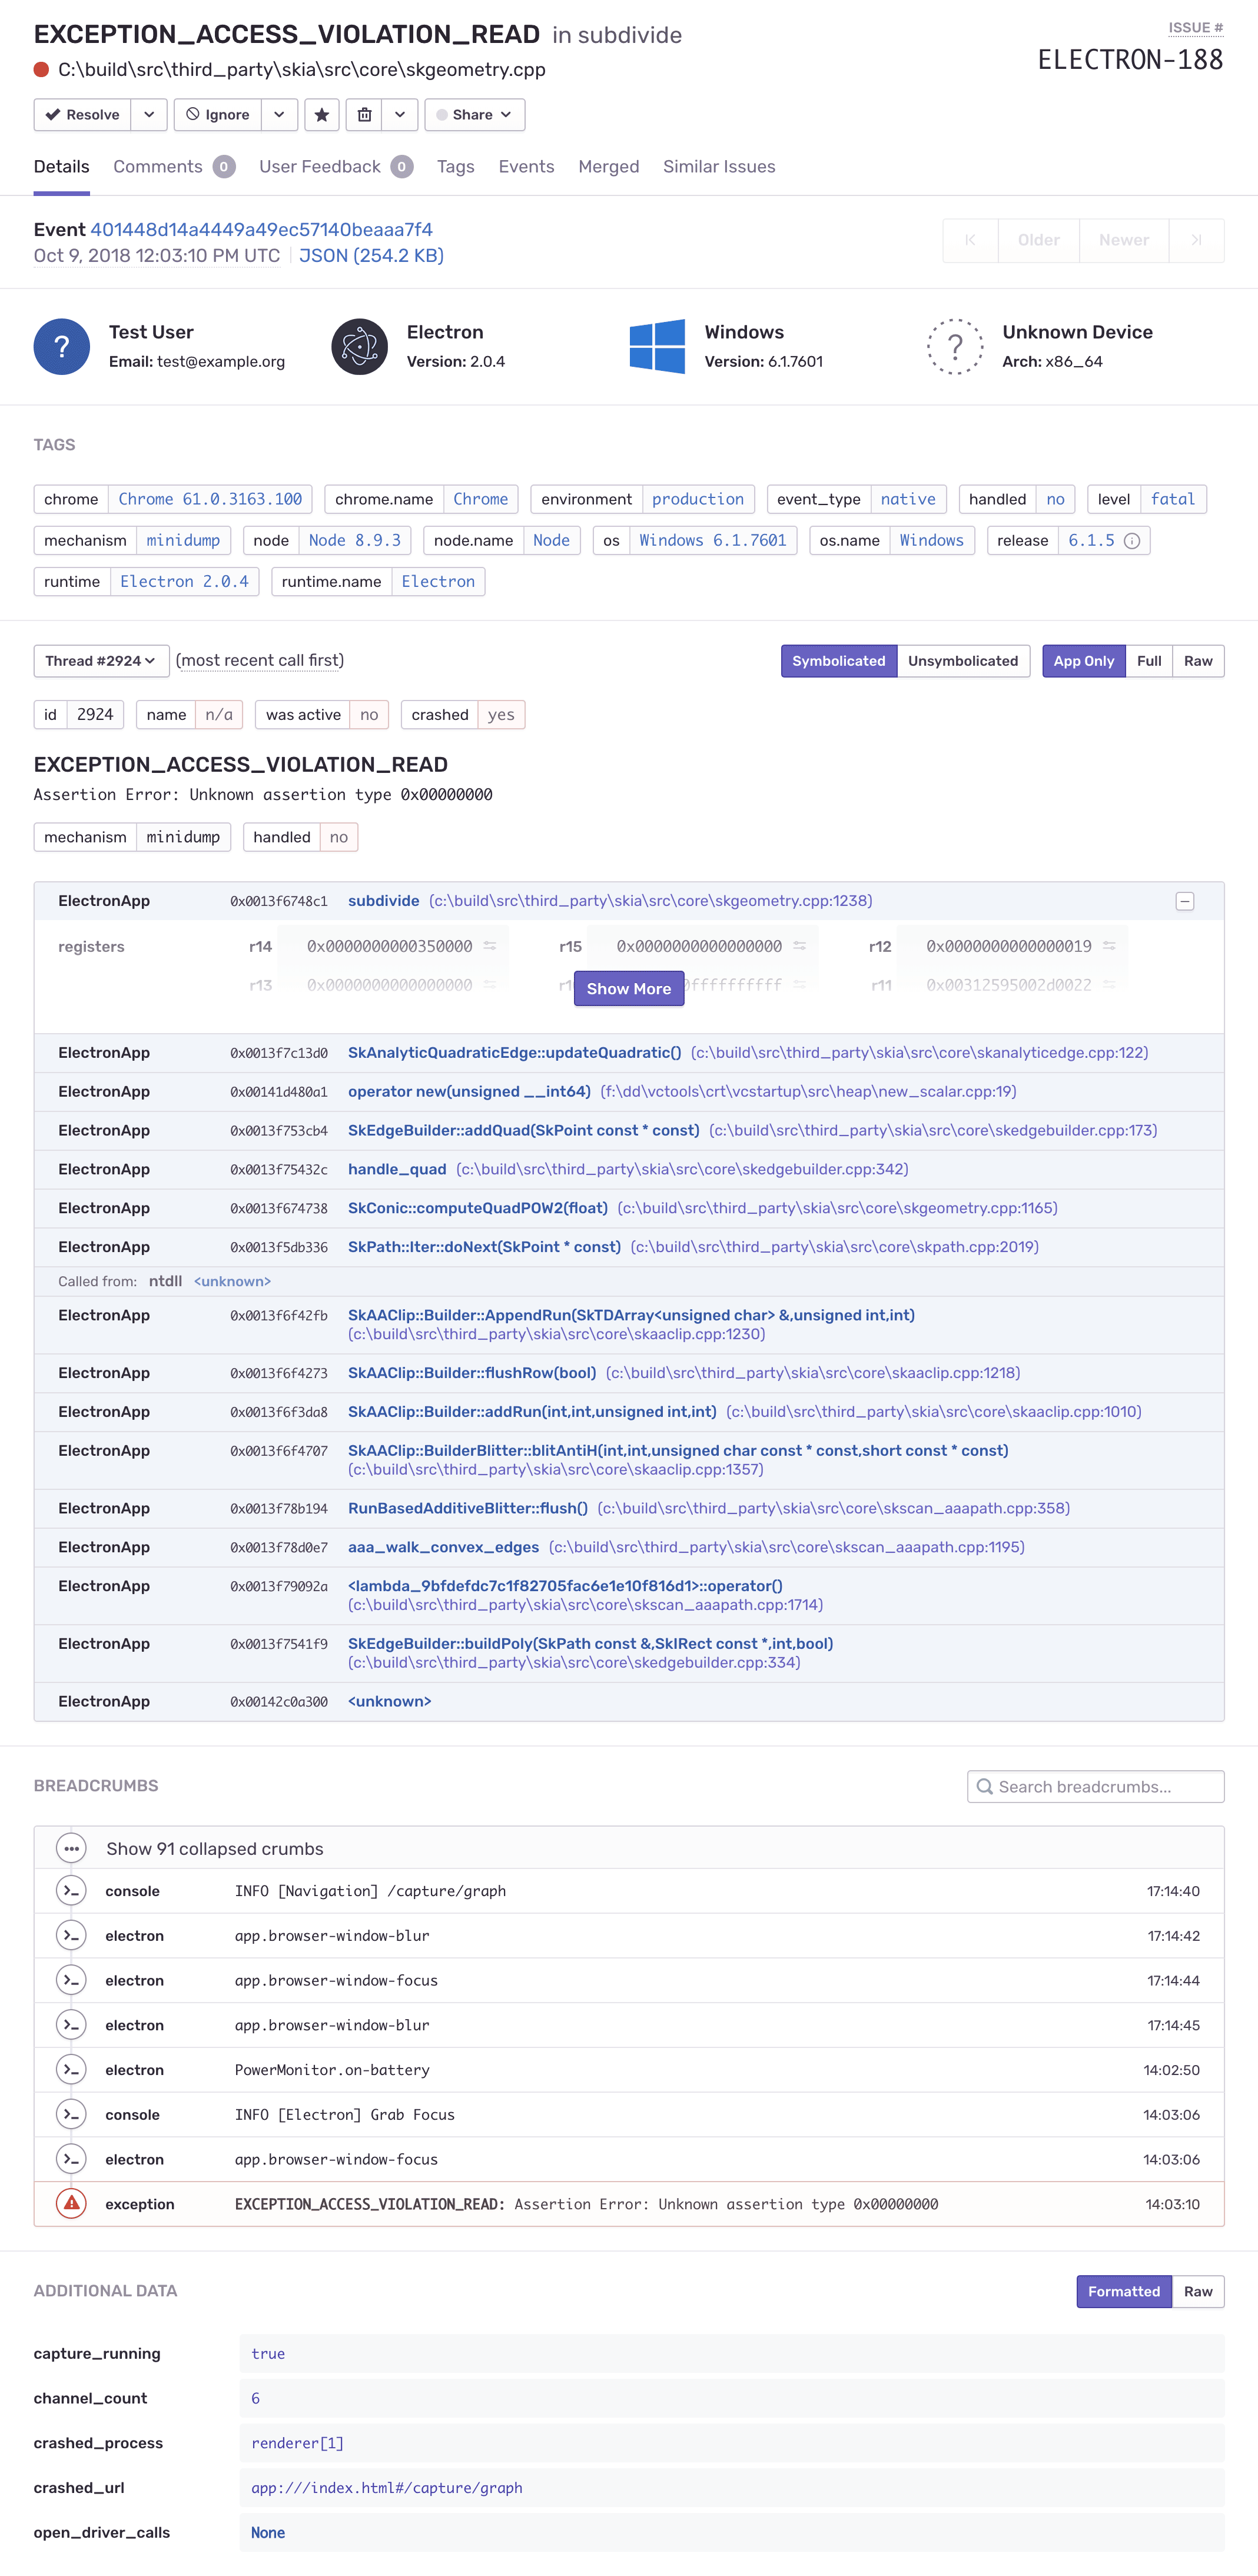Image resolution: width=1258 pixels, height=2576 pixels.
Task: Click the Older event button
Action: pyautogui.click(x=1039, y=241)
